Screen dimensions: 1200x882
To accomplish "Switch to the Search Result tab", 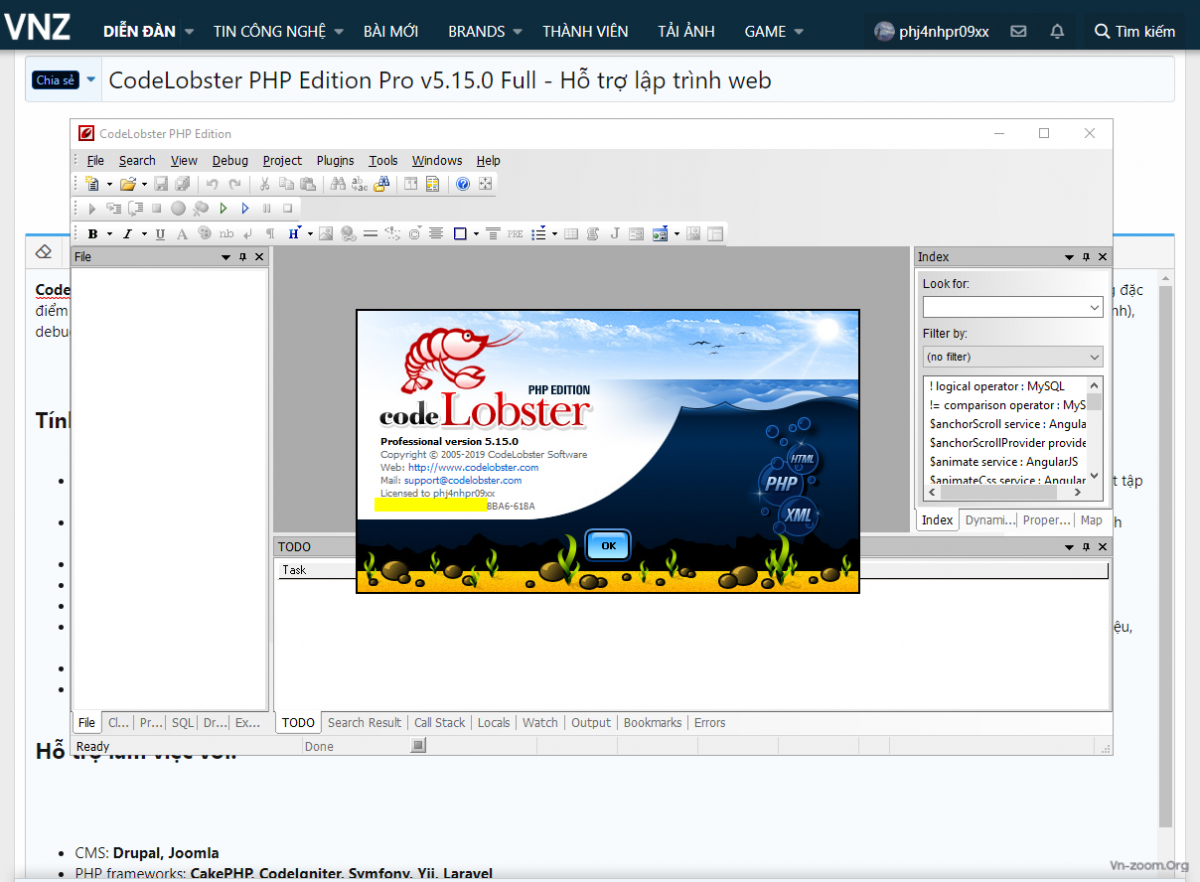I will (364, 722).
